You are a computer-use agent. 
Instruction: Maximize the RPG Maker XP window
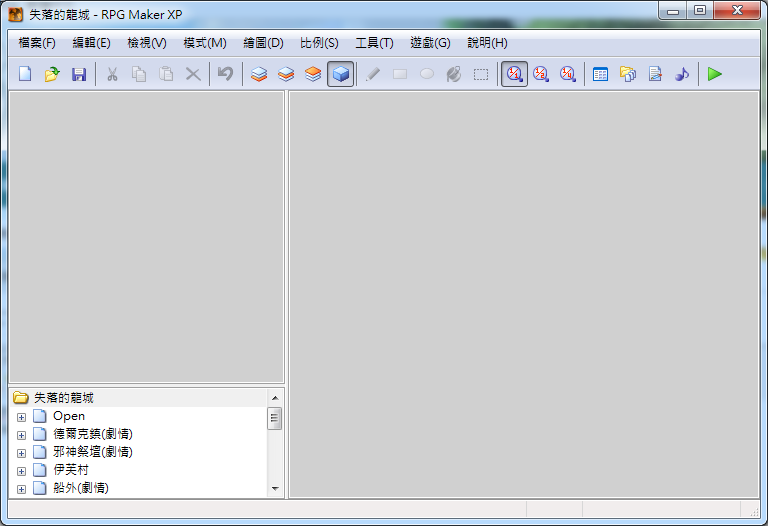tap(700, 10)
